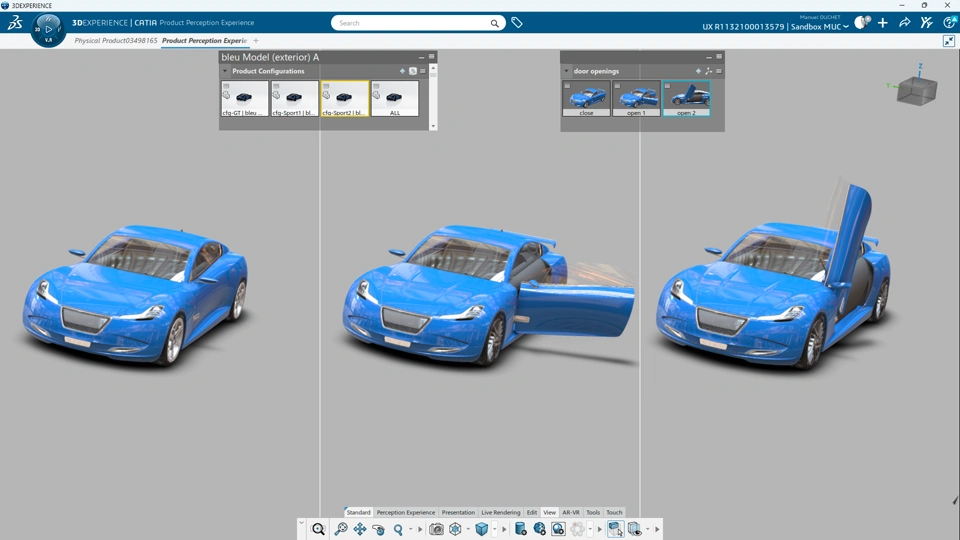Check the cfg-GT configuration checkbox
The image size is (960, 540).
[226, 86]
